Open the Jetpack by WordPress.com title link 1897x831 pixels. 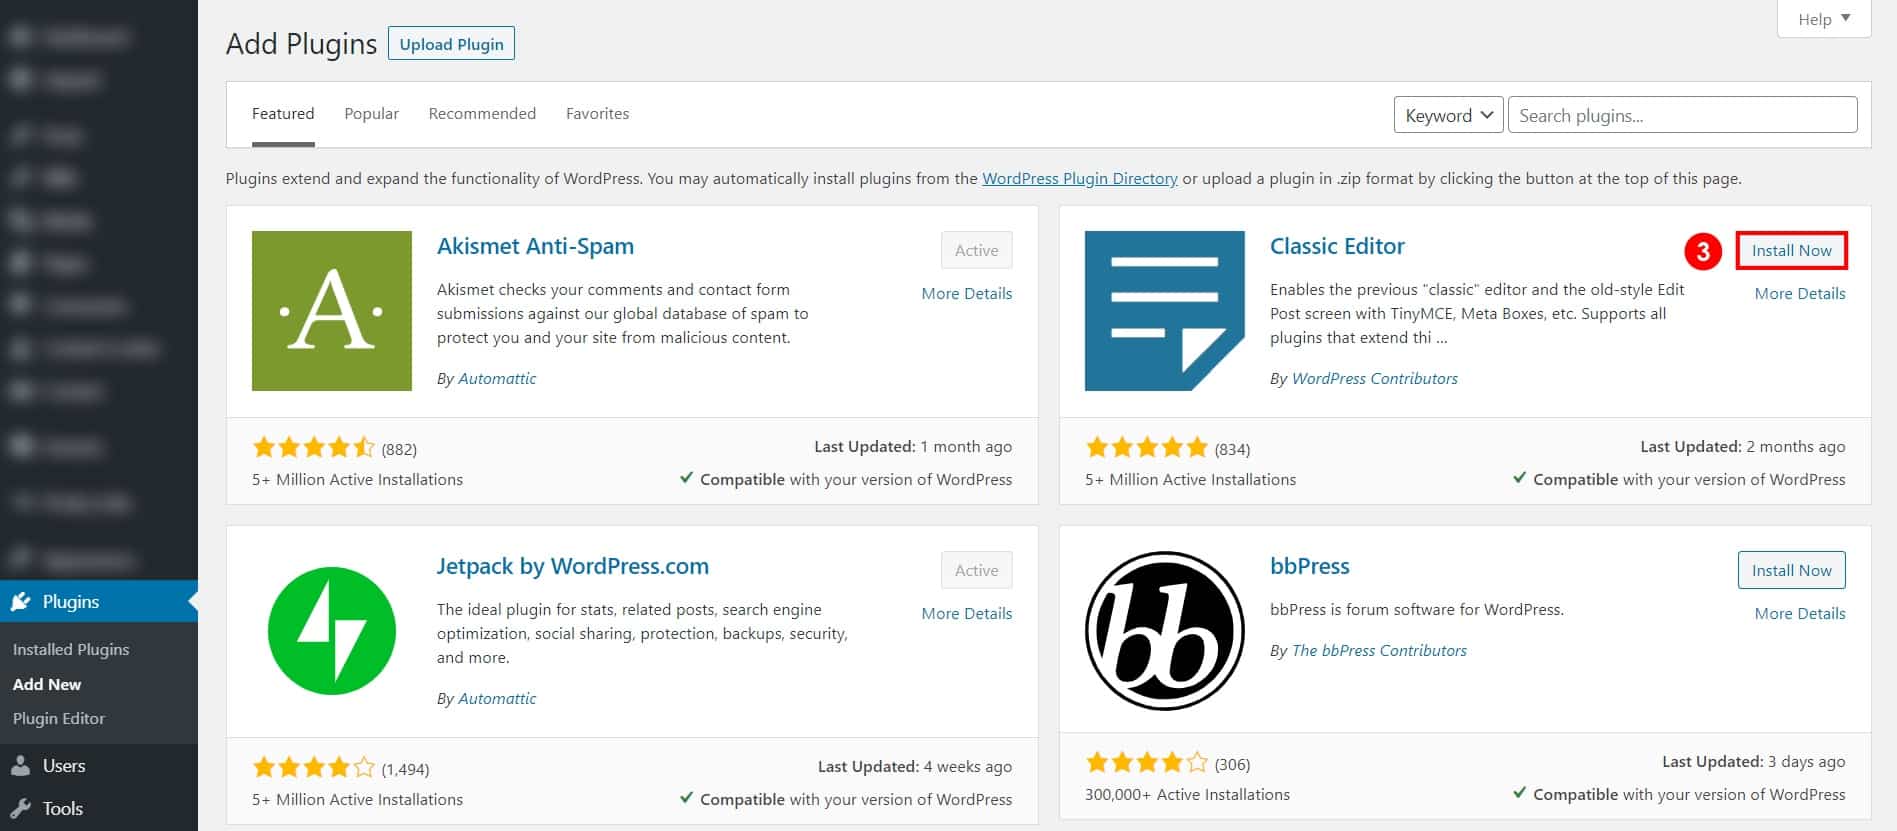(x=573, y=566)
